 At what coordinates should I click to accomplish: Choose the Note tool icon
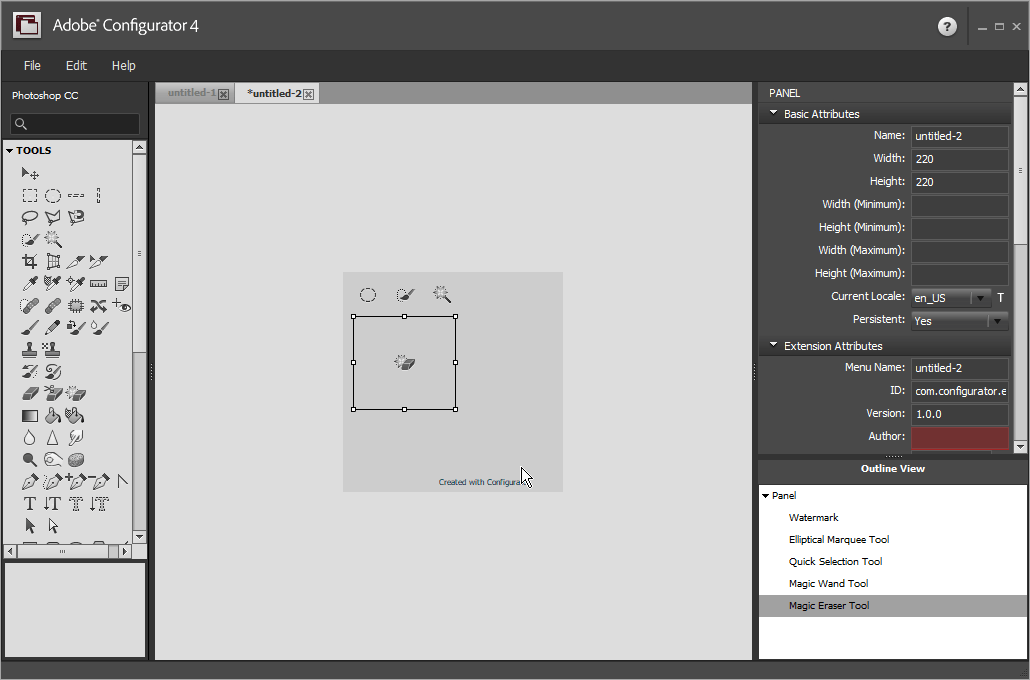[122, 284]
